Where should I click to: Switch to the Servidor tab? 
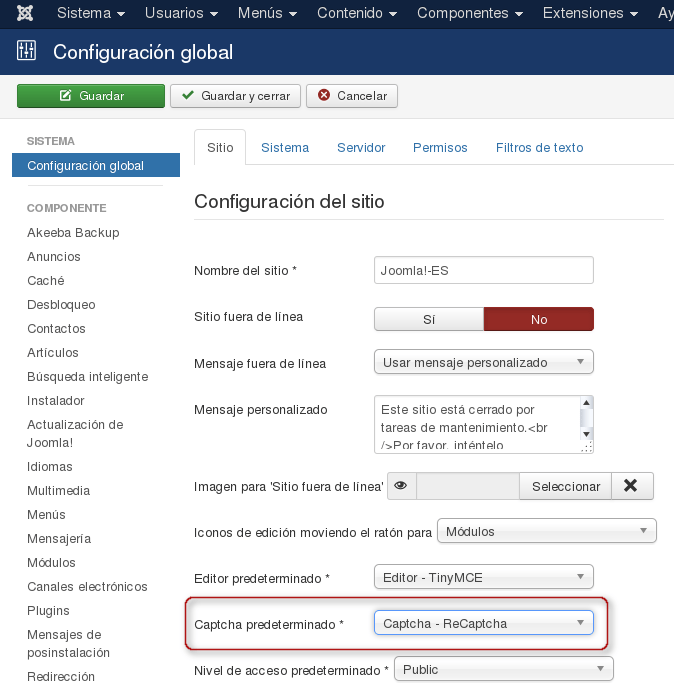[x=361, y=148]
